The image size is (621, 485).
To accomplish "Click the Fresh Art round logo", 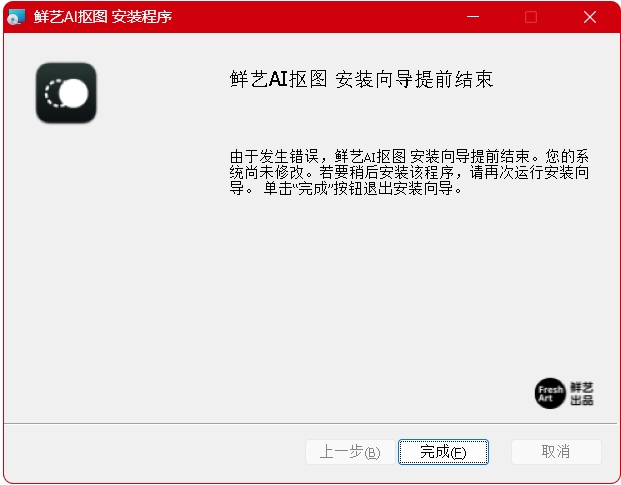I will [x=550, y=394].
